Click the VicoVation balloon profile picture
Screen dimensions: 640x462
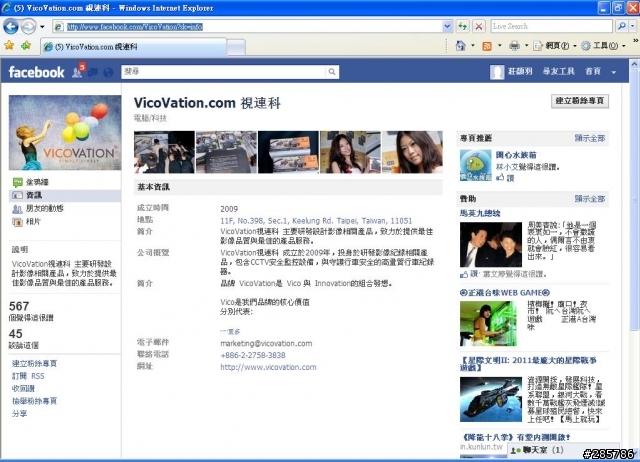(x=65, y=133)
